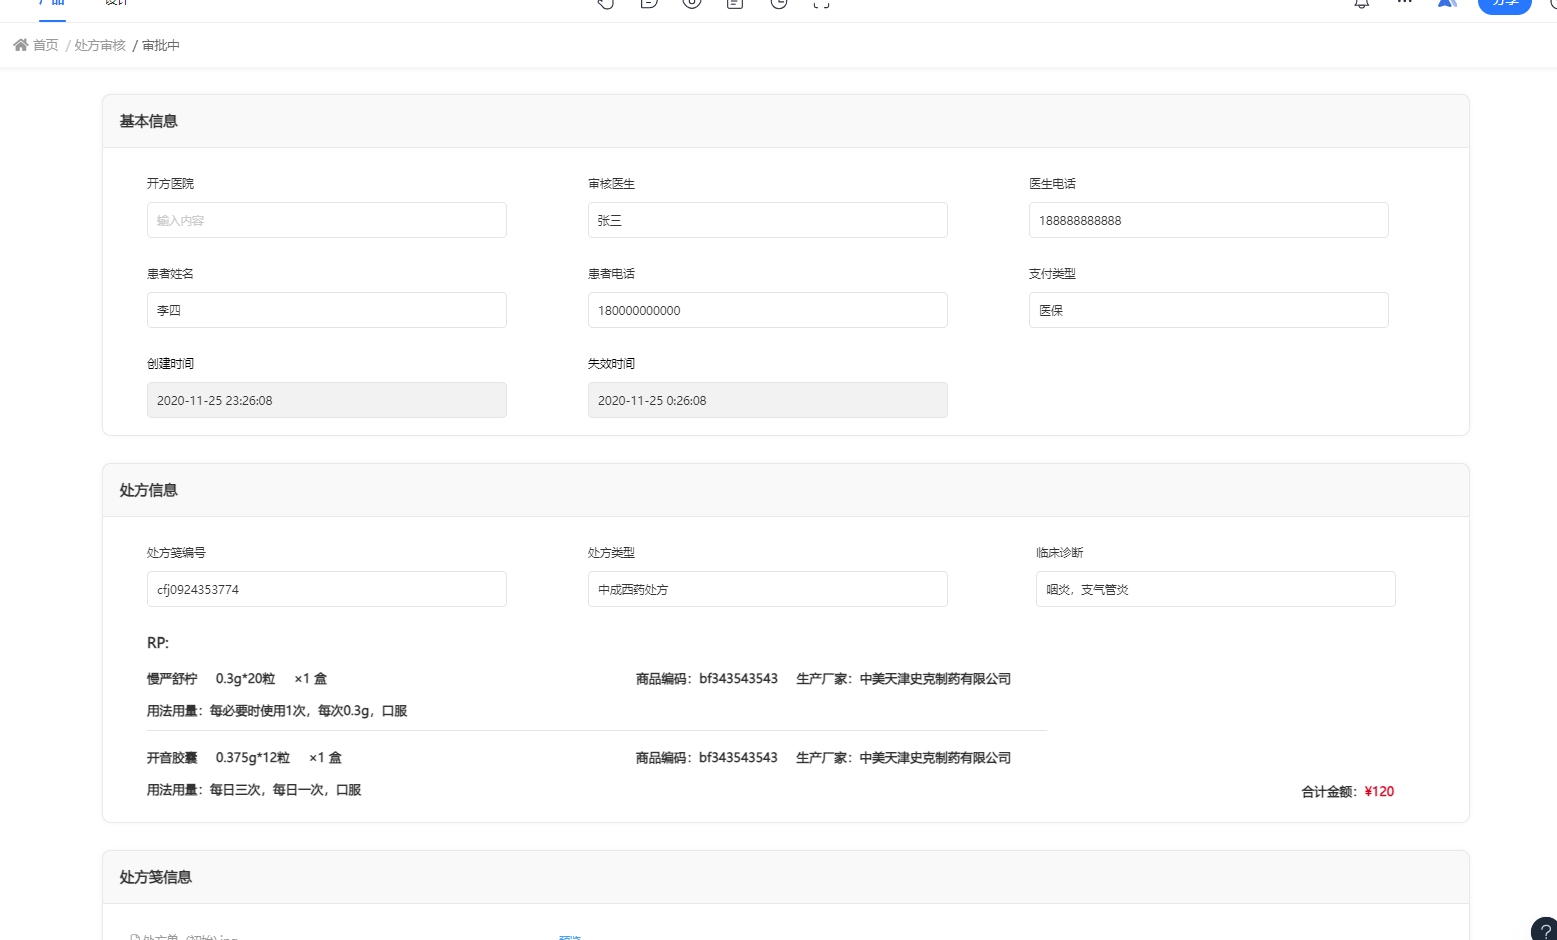Click the 支付类型 label
The image size is (1557, 940).
pyautogui.click(x=1052, y=274)
